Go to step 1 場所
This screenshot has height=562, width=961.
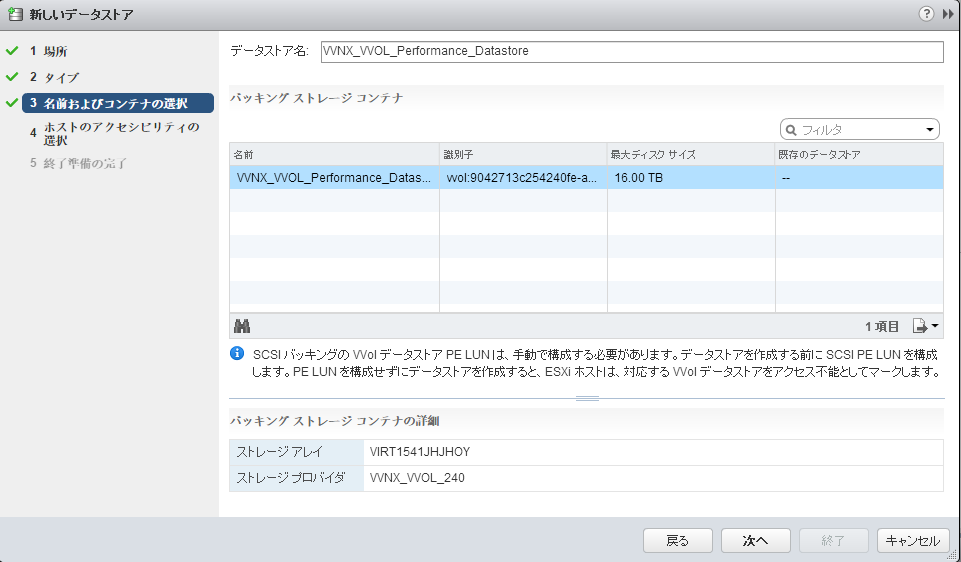(48, 51)
